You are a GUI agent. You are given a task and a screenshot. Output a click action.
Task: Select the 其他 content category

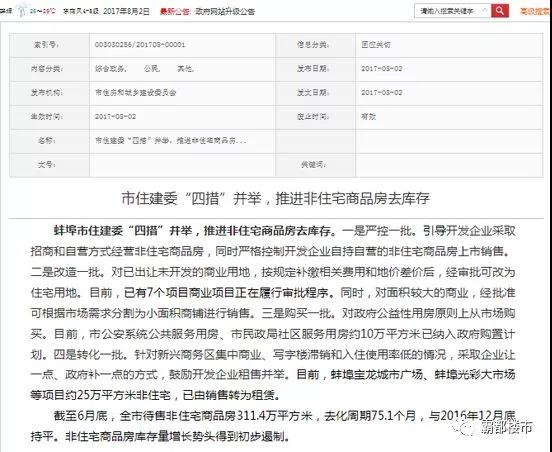coord(185,69)
